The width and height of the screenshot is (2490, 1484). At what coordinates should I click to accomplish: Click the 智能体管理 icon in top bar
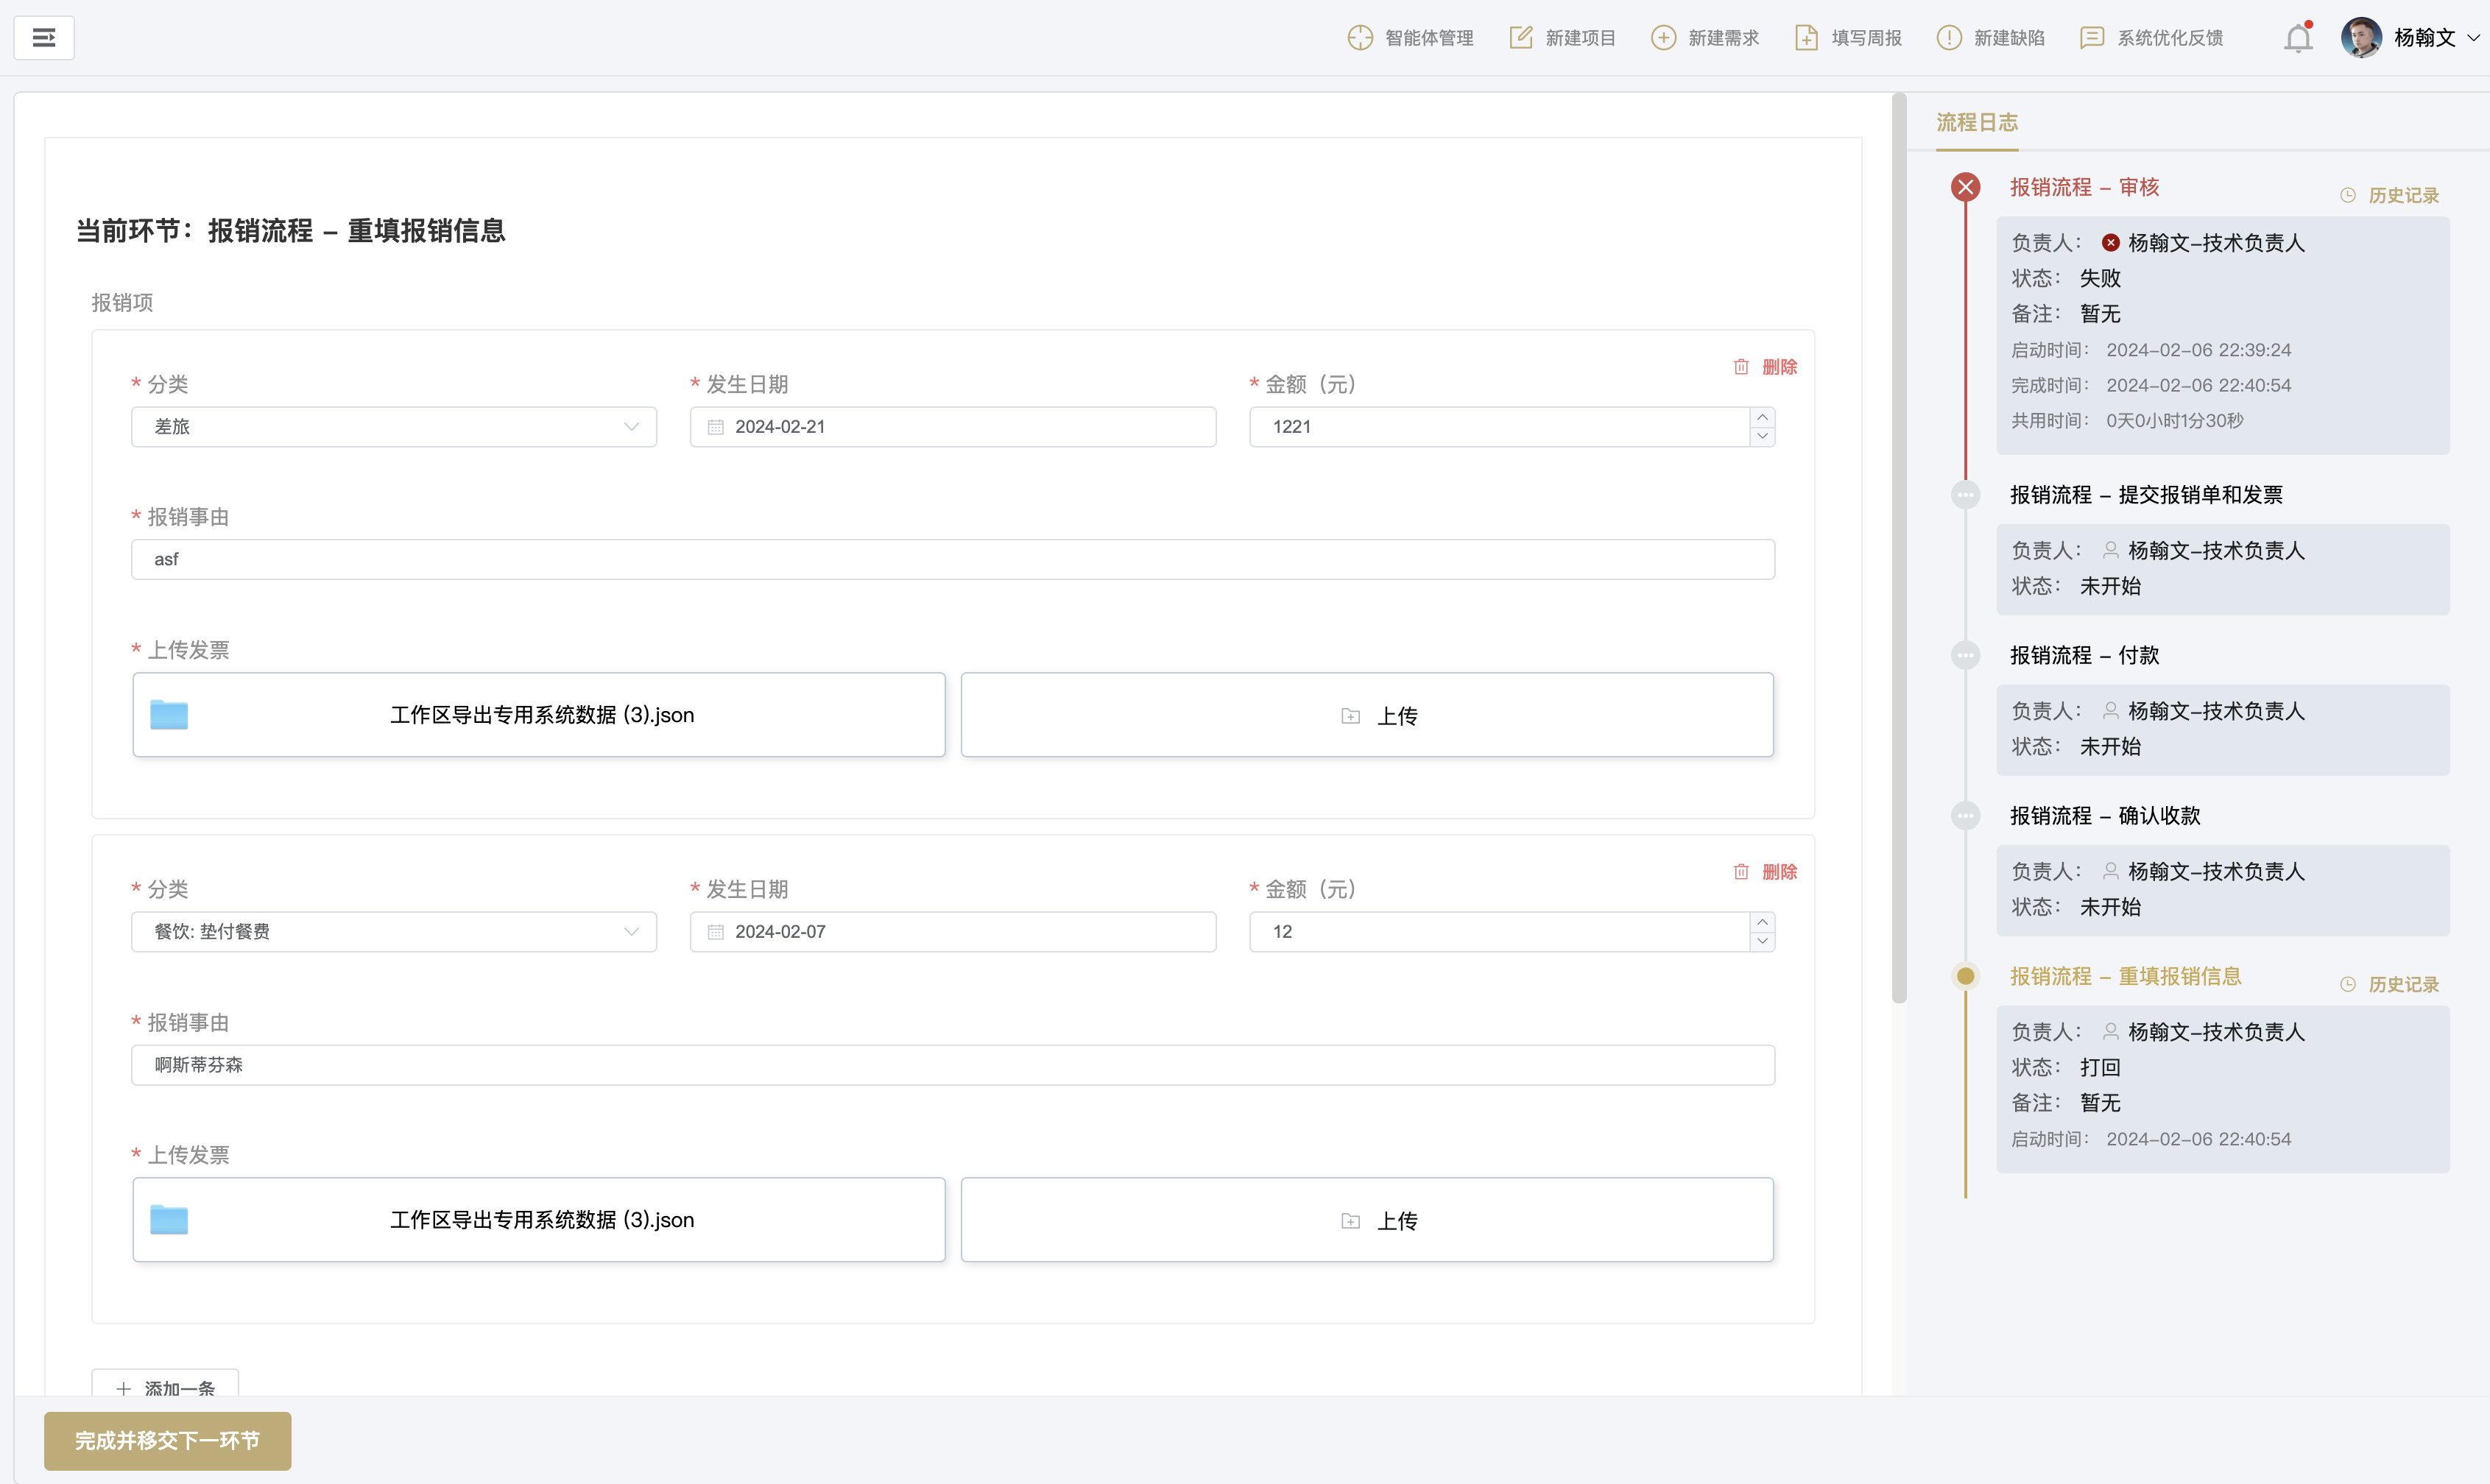pyautogui.click(x=1360, y=38)
